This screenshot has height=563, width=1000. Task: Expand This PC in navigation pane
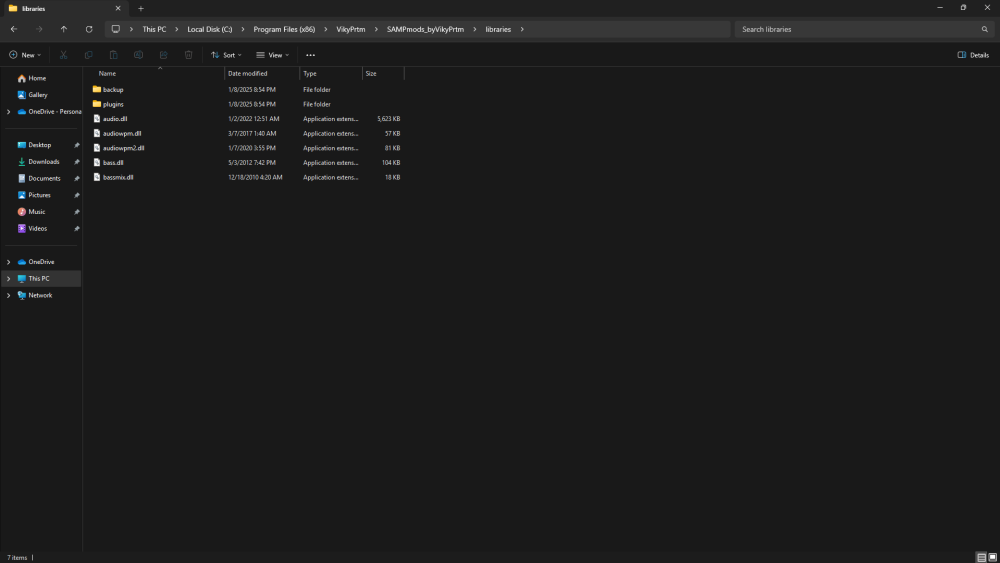(8, 279)
